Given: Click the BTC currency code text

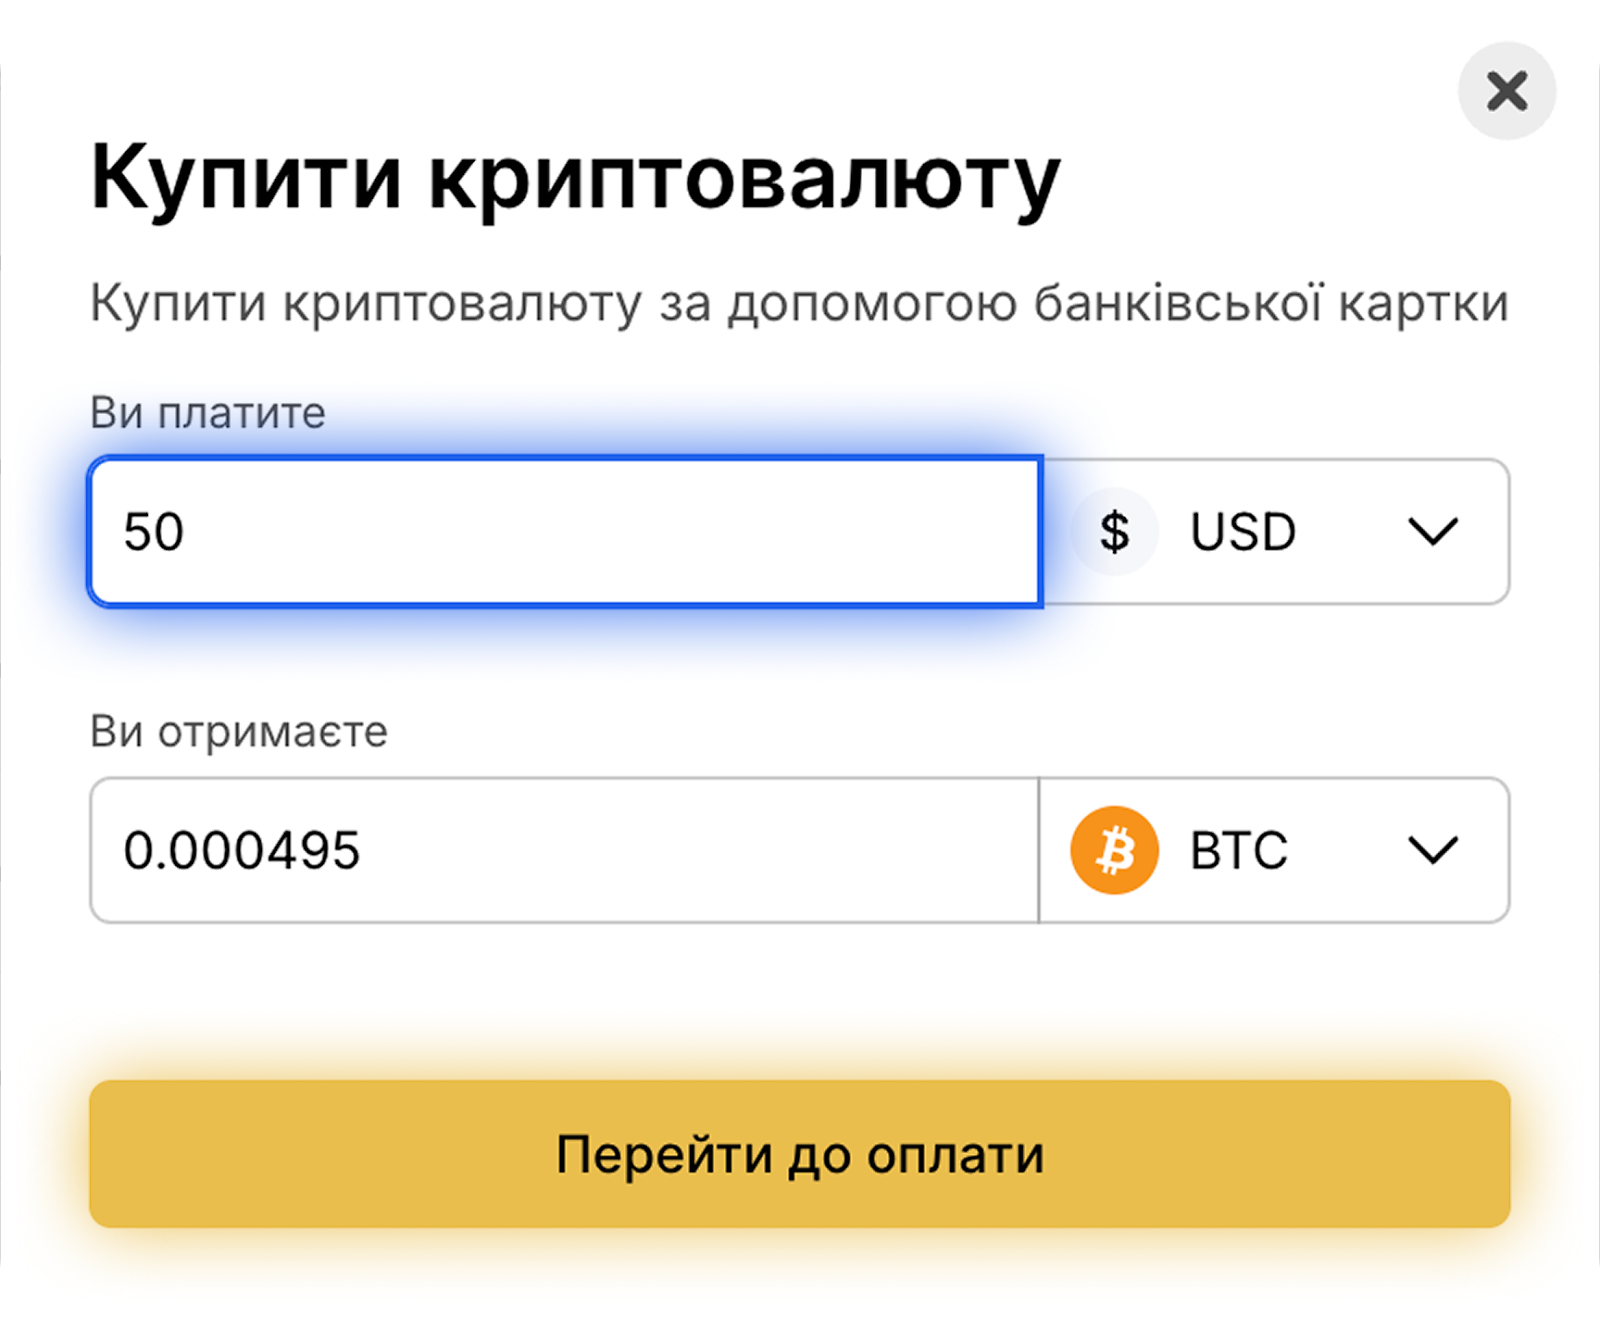Looking at the screenshot, I should click(1239, 850).
